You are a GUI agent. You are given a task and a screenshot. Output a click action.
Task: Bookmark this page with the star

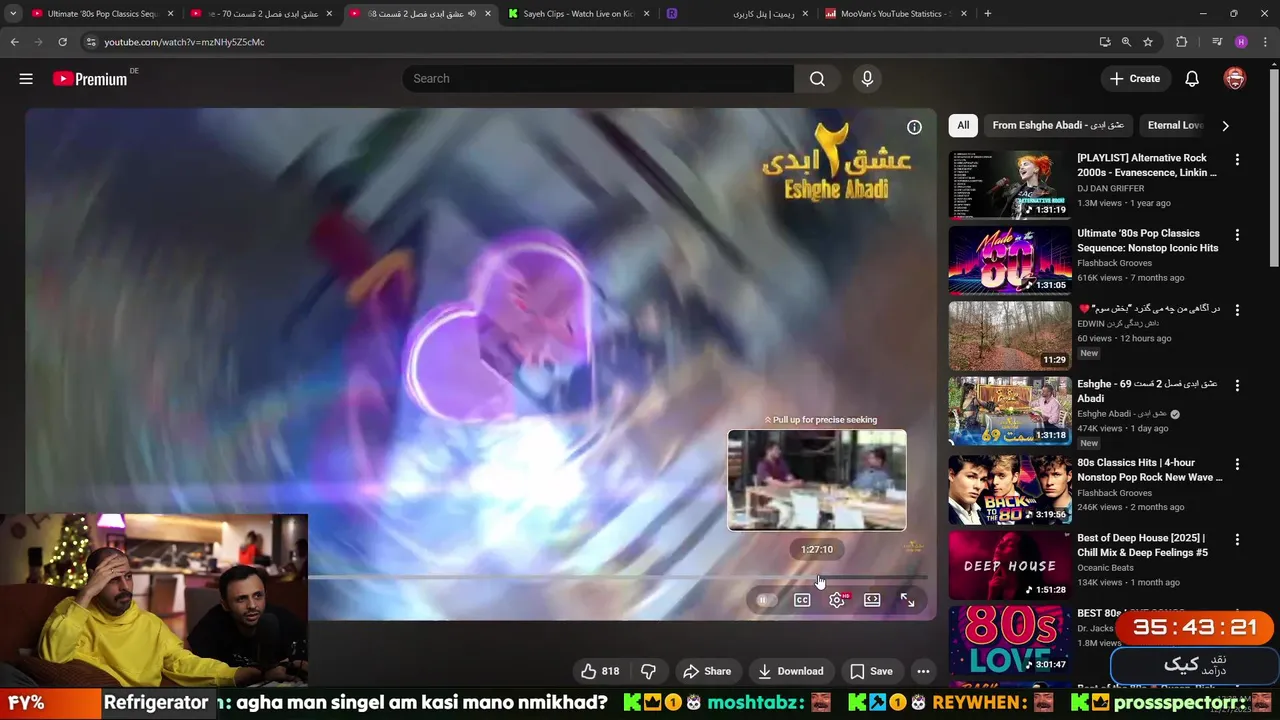tap(1148, 42)
